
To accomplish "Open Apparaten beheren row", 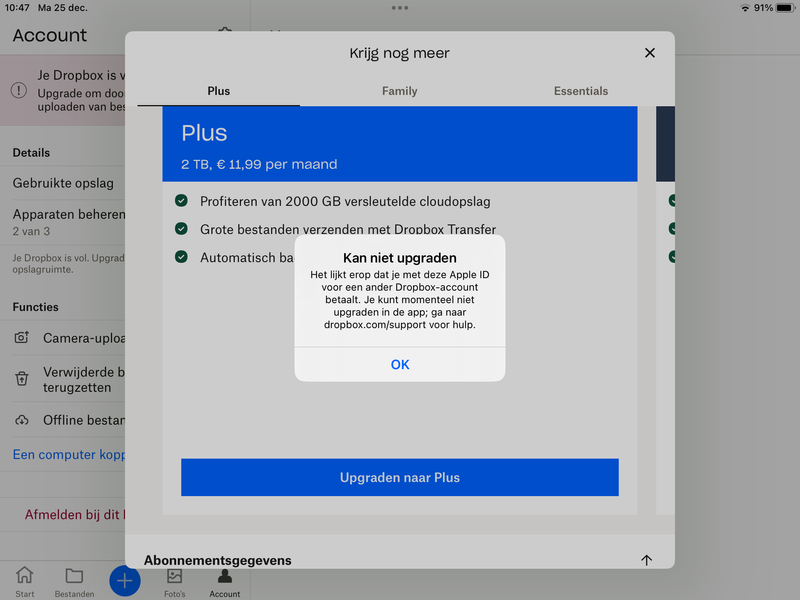I will point(62,221).
